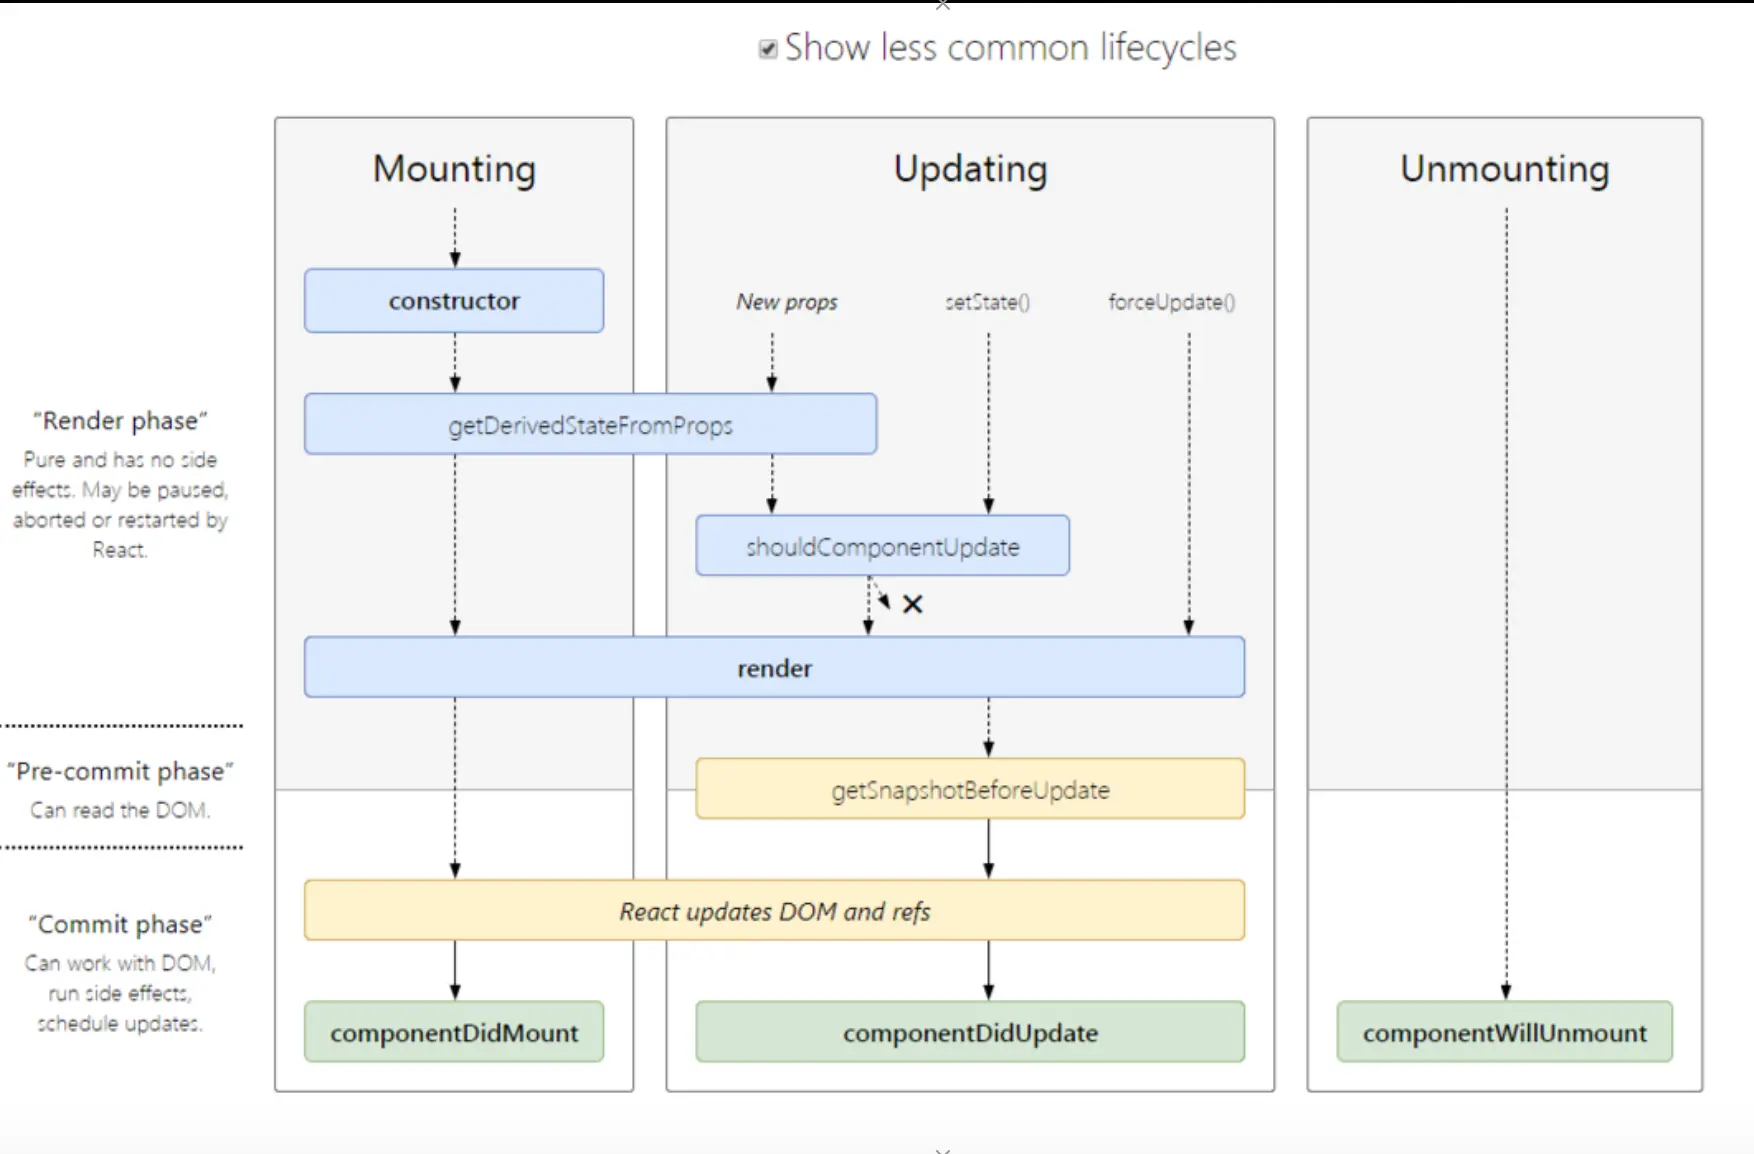
Task: Open the getSnapshotBeforeUpdate method box
Action: tap(970, 790)
